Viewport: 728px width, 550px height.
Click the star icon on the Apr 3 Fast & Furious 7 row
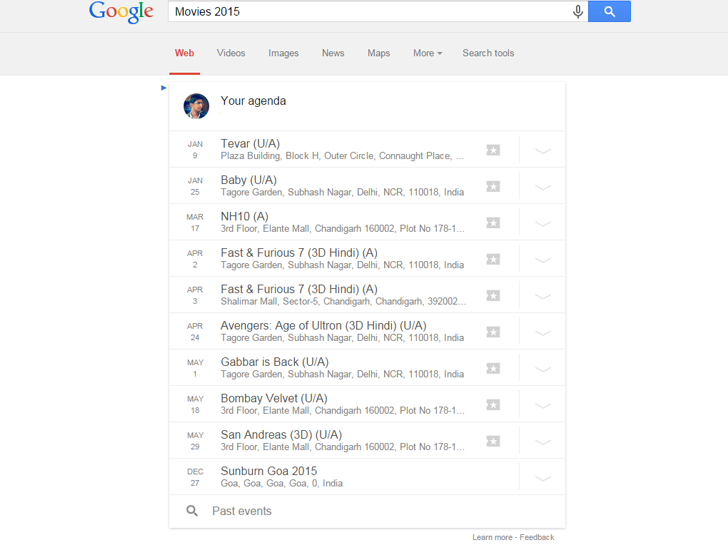coord(493,296)
